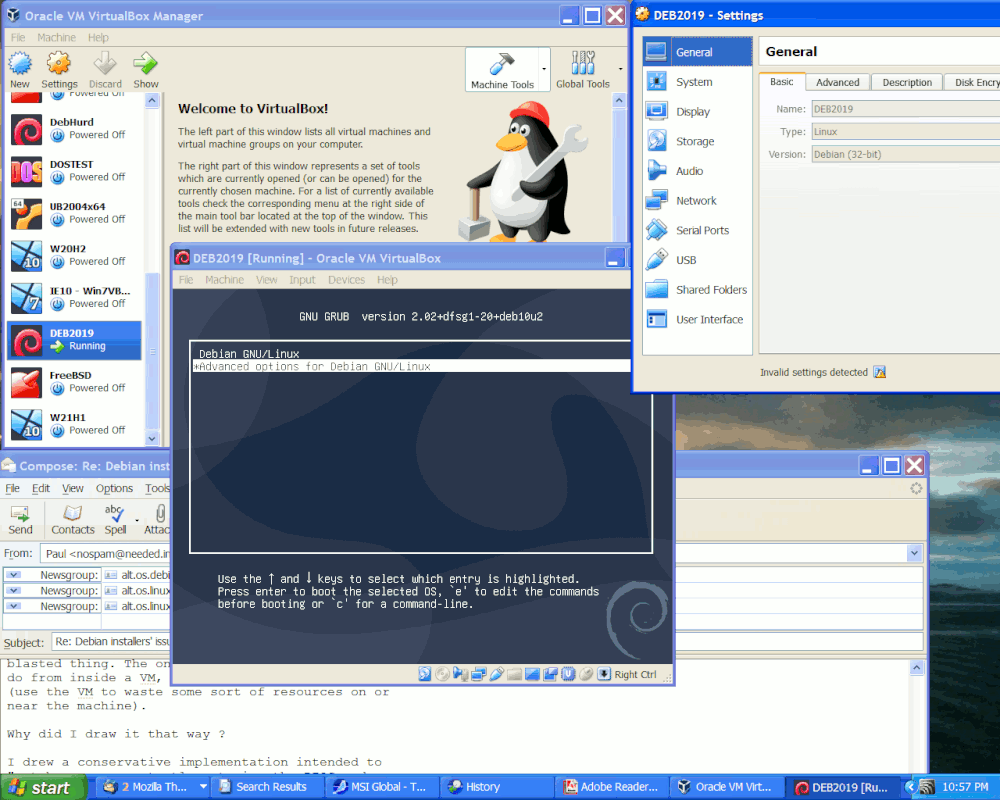Select the Display category in DEB2019 Settings
This screenshot has width=1000, height=800.
[697, 112]
